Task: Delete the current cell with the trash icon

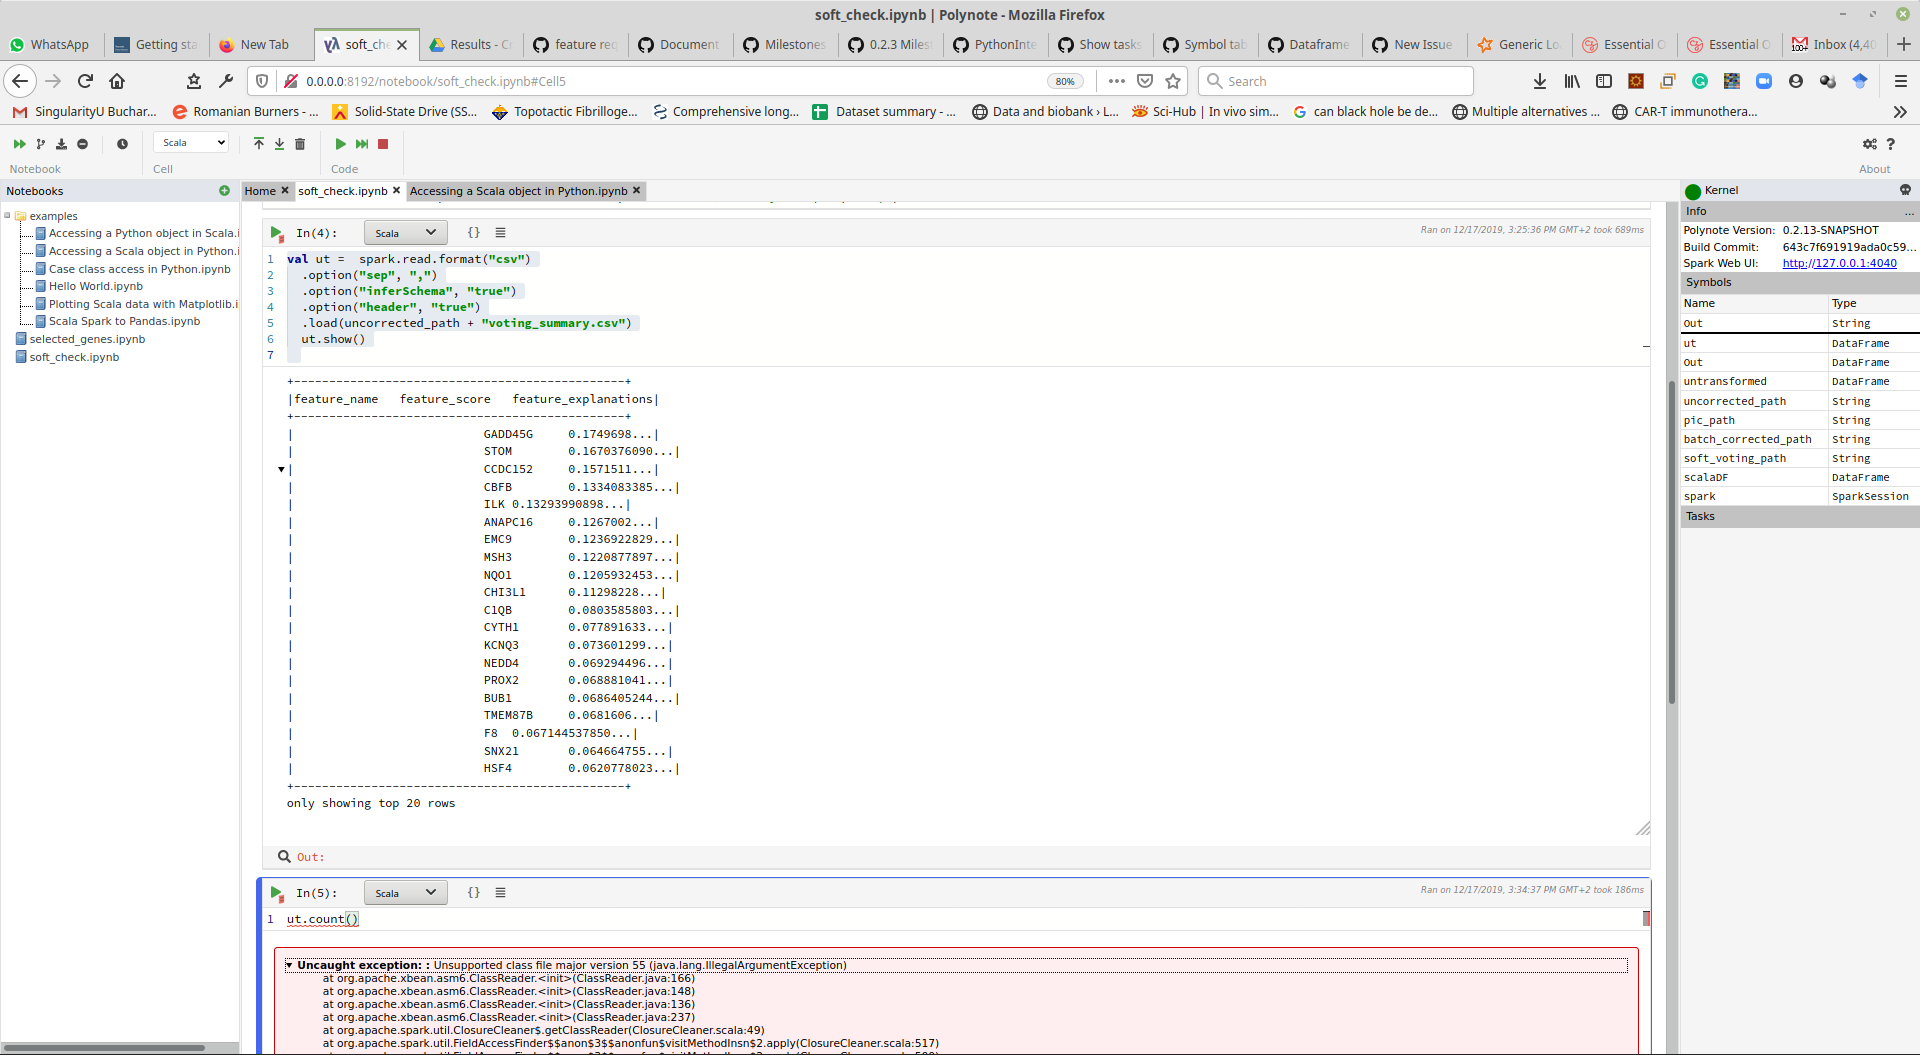Action: click(x=301, y=144)
